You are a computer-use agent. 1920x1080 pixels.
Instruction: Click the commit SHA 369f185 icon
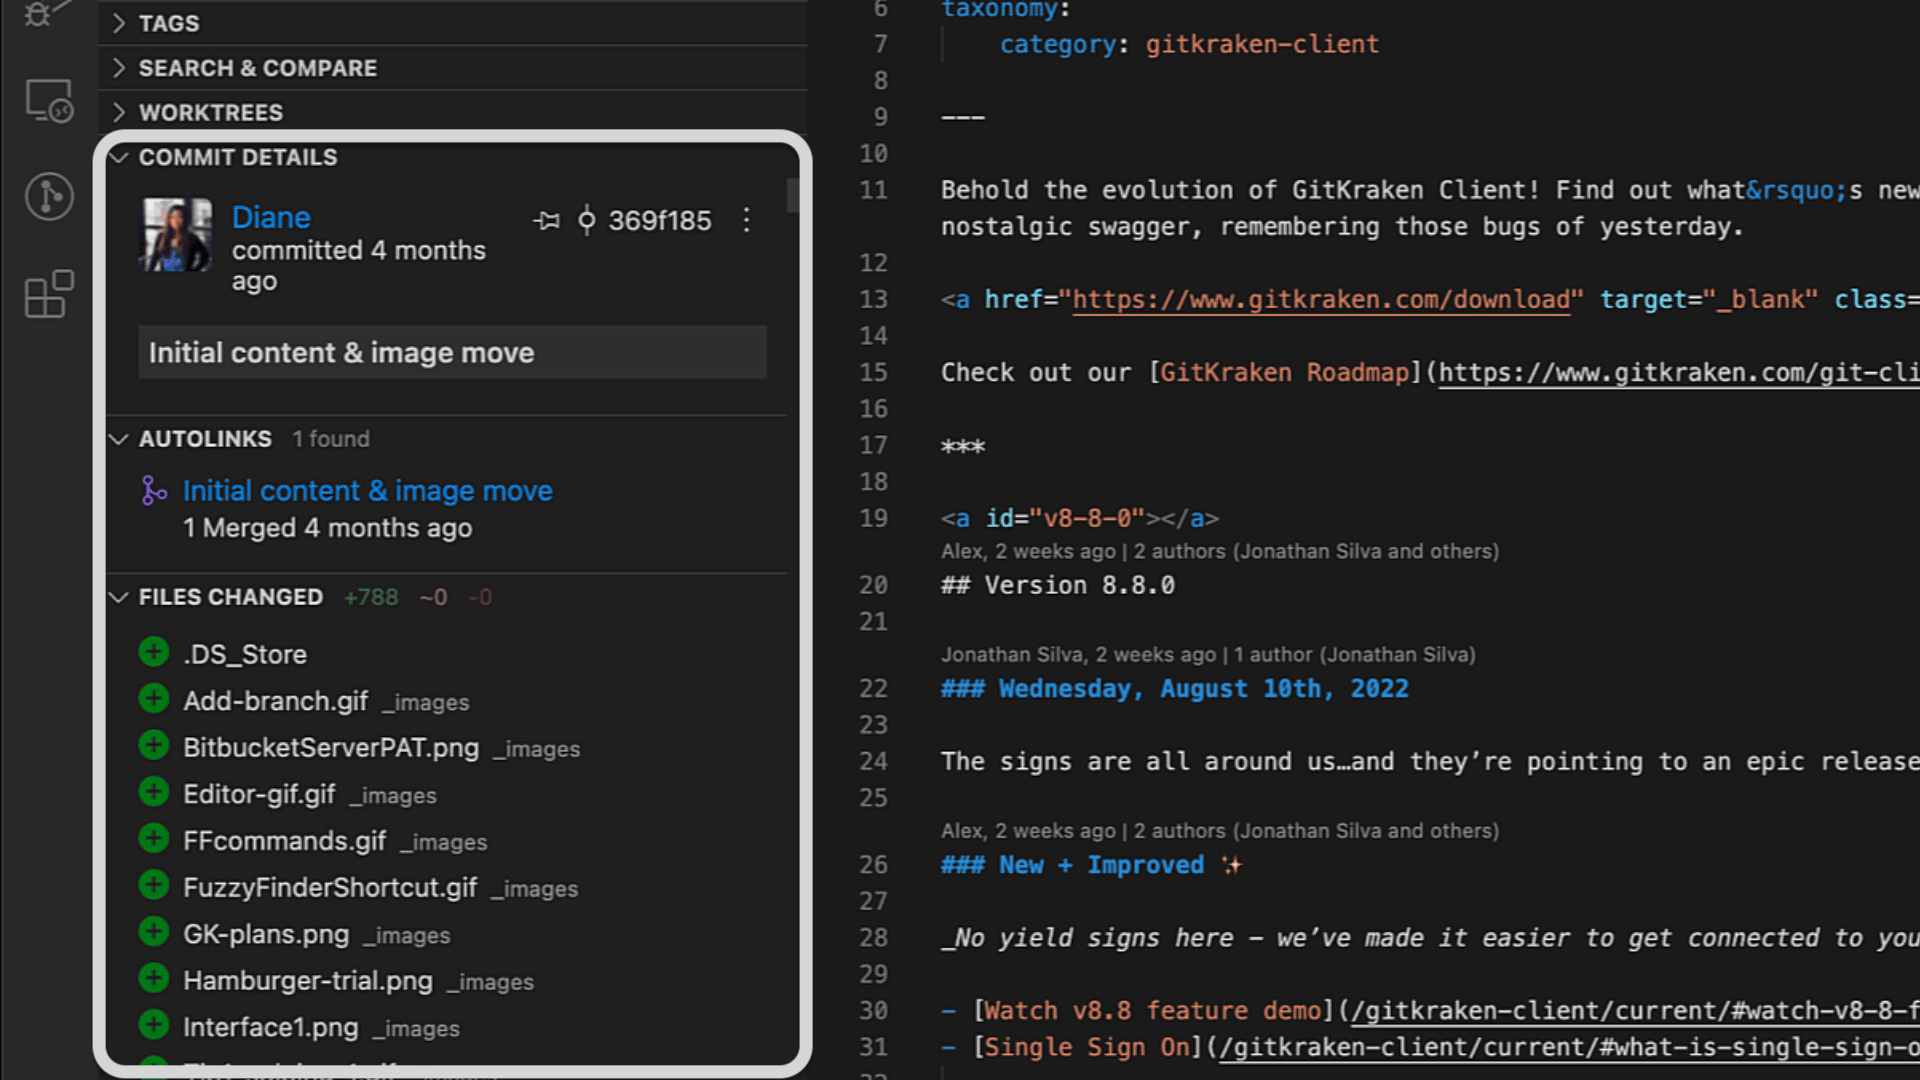point(587,220)
